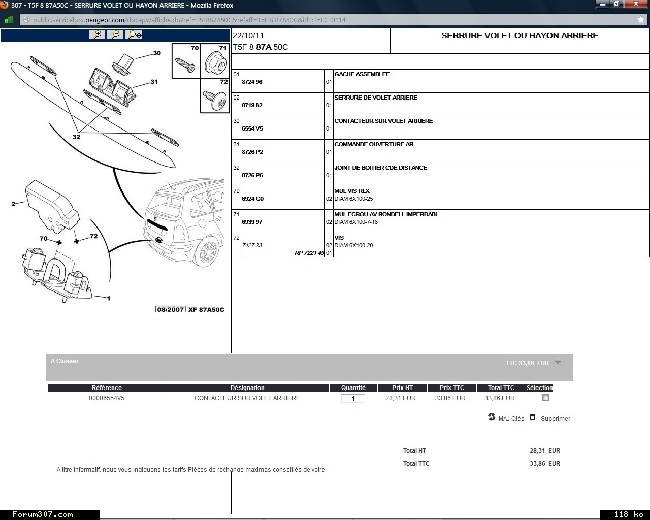650x520 pixels.
Task: Click designation SERRURE DE VOLET ARRIERE
Action: (x=376, y=97)
